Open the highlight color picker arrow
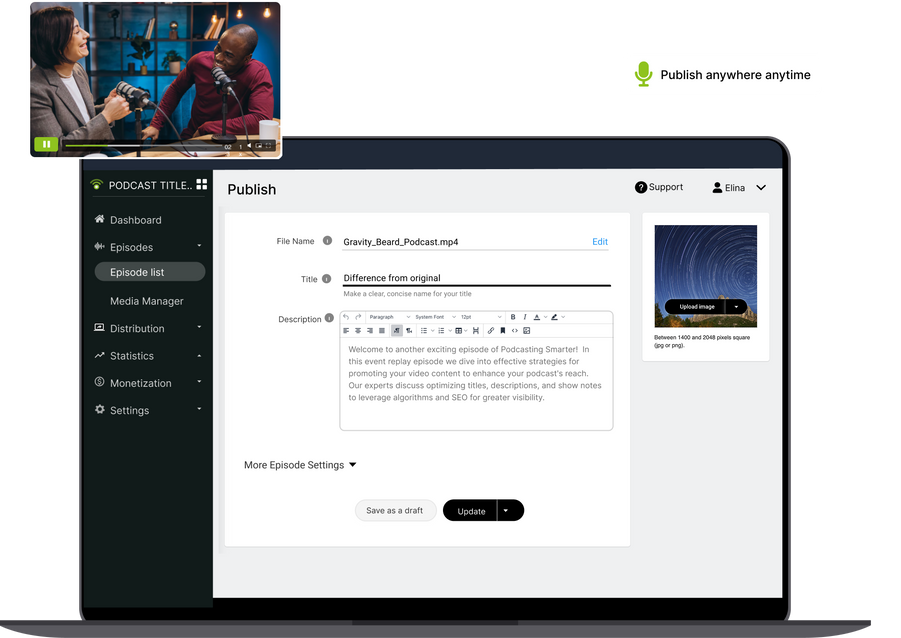Viewport: 901px width, 638px height. point(563,317)
